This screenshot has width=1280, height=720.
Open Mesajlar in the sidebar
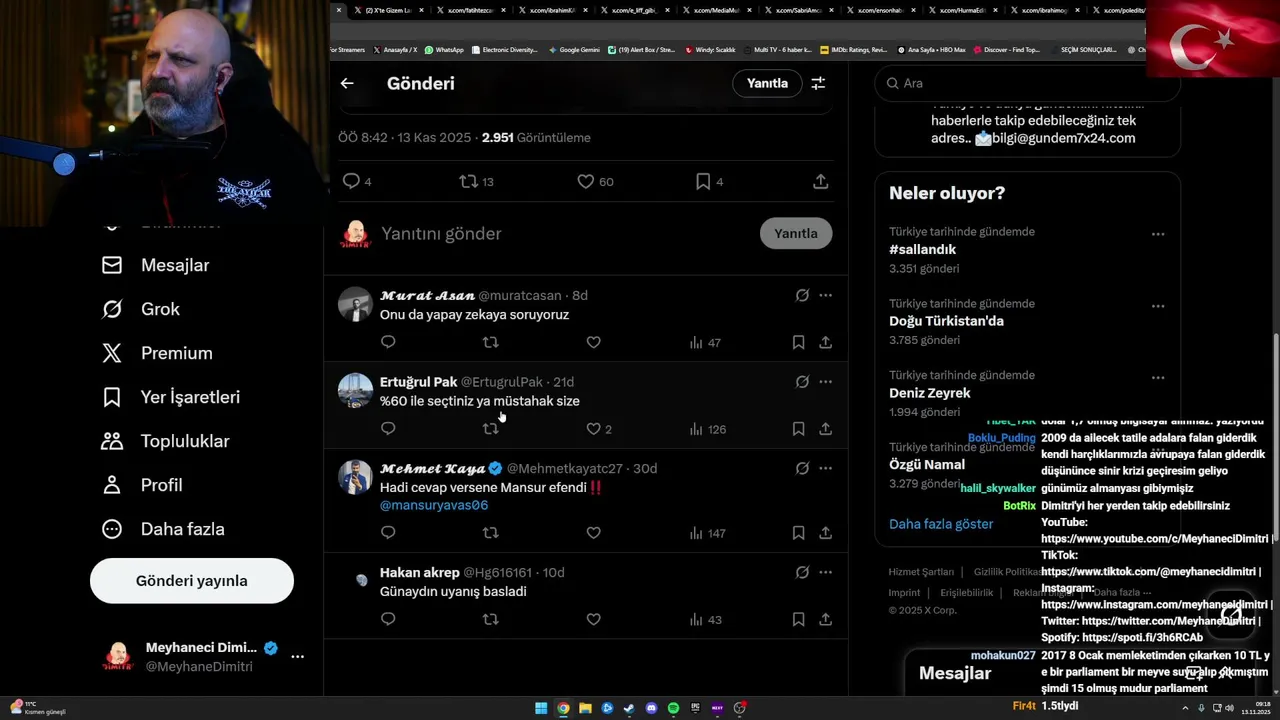pyautogui.click(x=155, y=265)
